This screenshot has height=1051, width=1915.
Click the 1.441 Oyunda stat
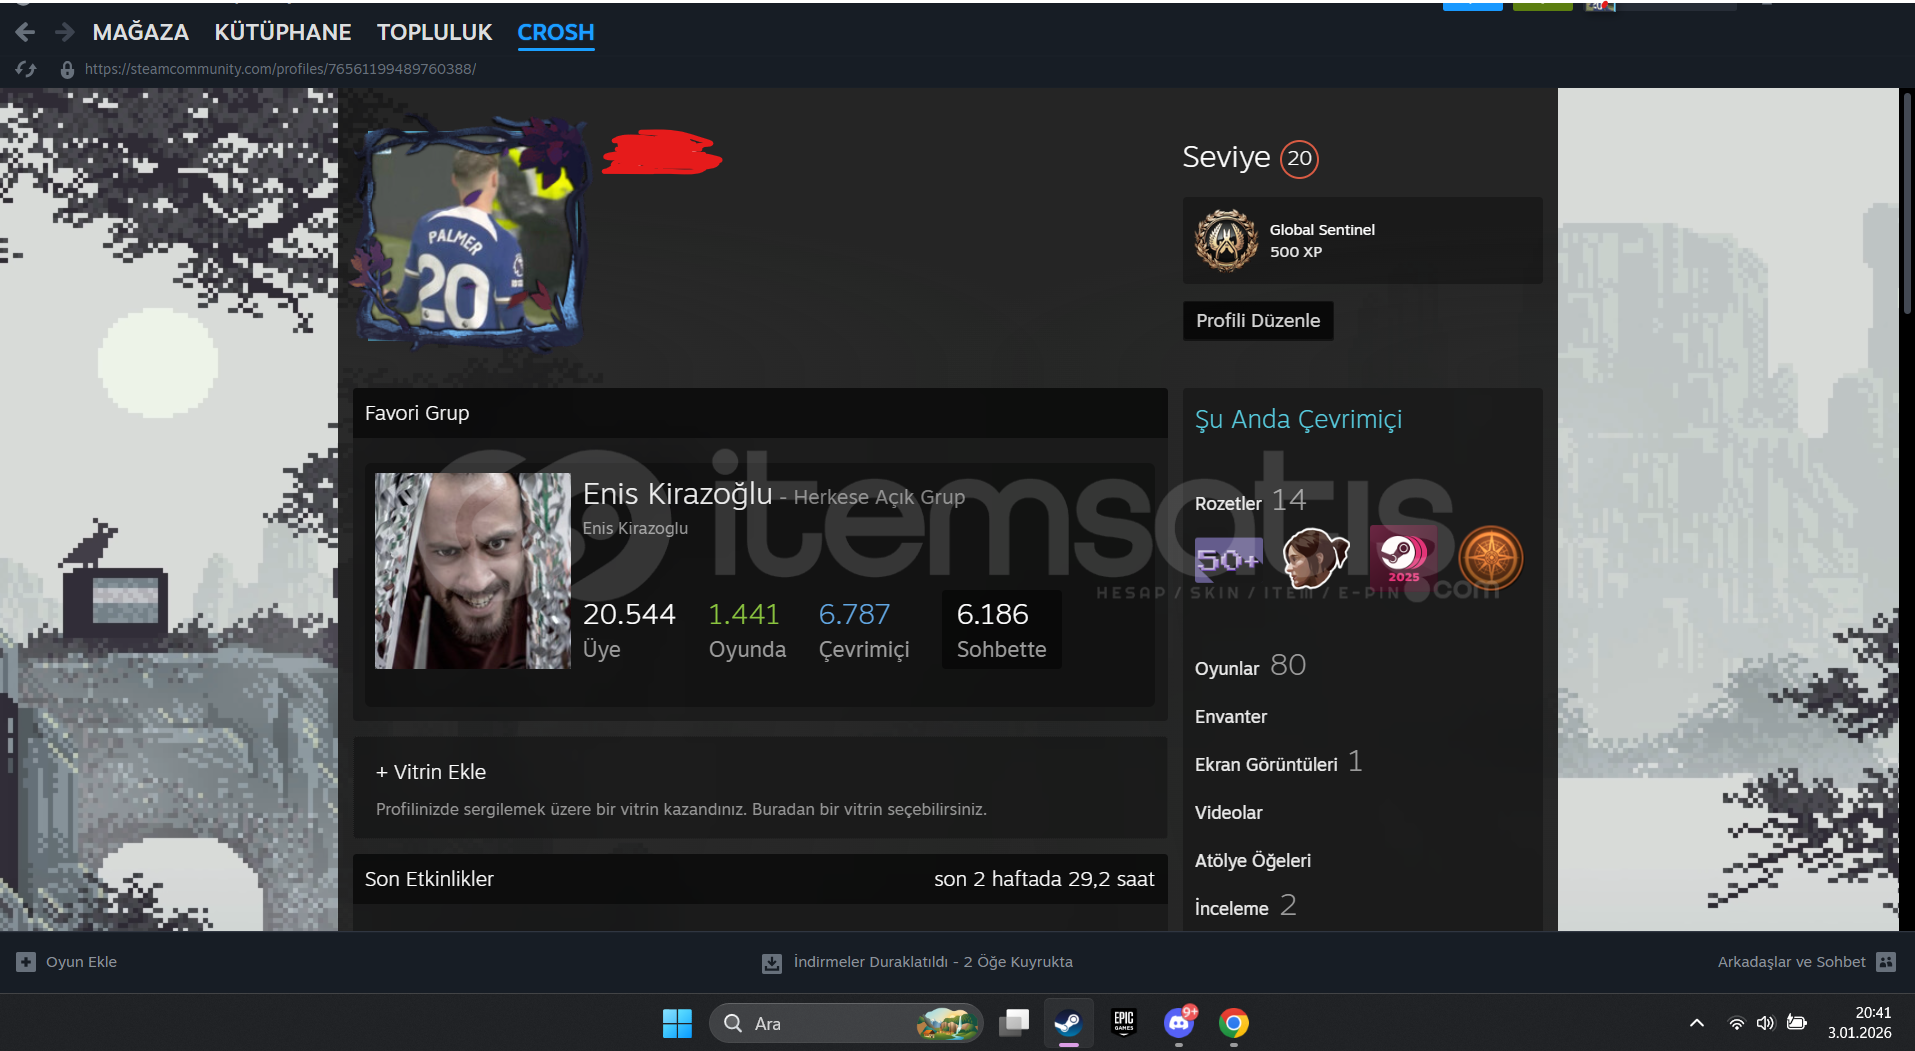747,630
